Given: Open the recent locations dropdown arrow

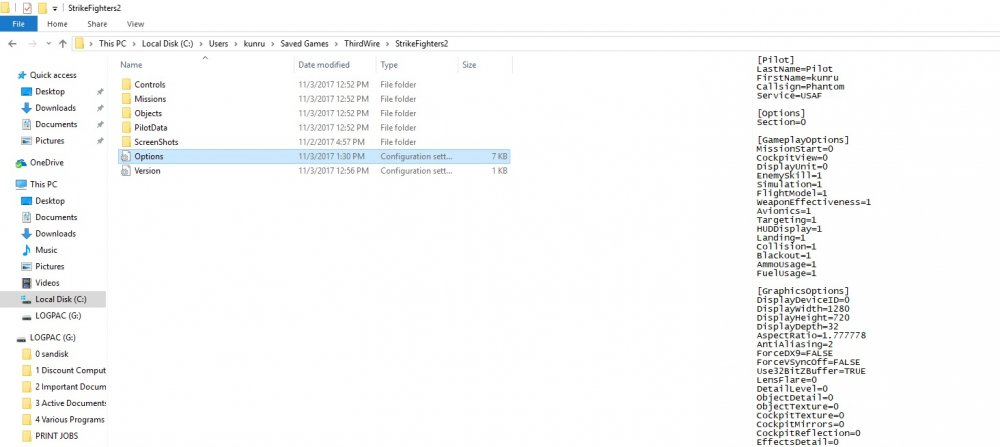Looking at the screenshot, I should pyautogui.click(x=48, y=44).
